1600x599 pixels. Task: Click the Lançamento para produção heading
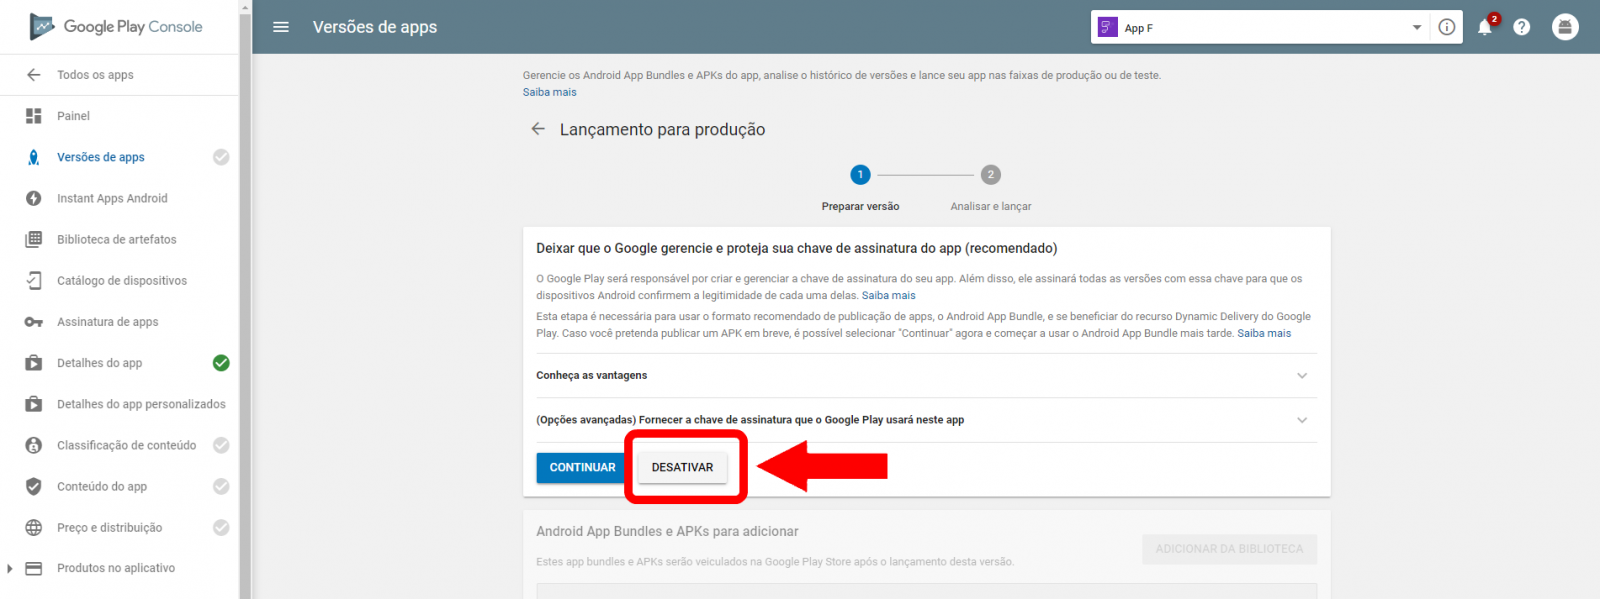662,129
